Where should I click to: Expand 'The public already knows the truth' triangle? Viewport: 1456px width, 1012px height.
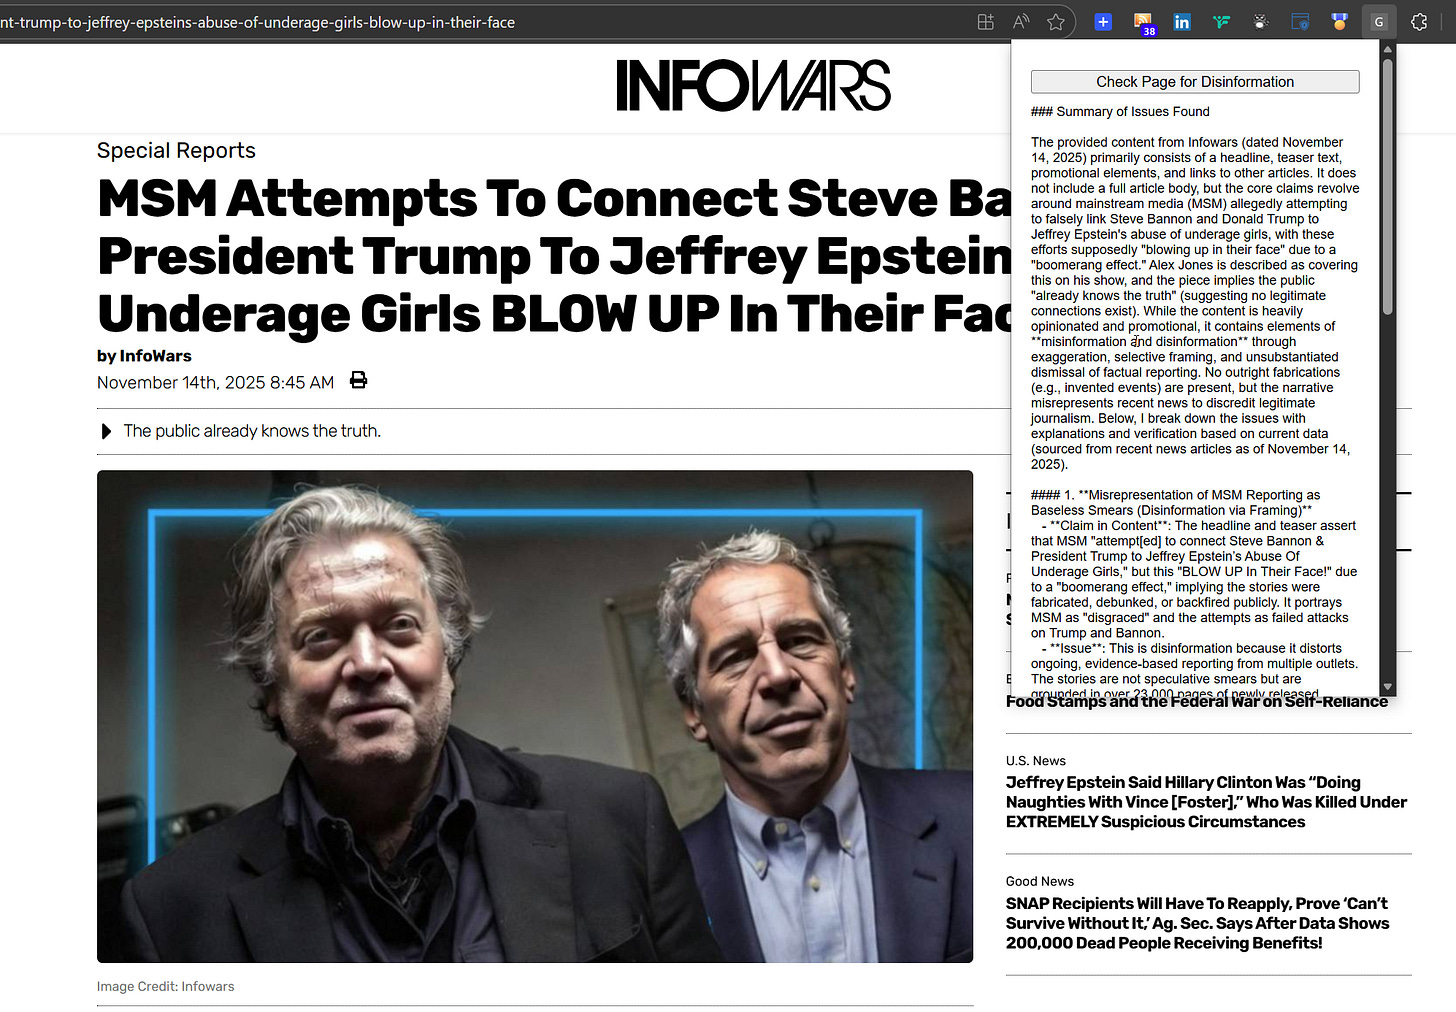pyautogui.click(x=106, y=431)
